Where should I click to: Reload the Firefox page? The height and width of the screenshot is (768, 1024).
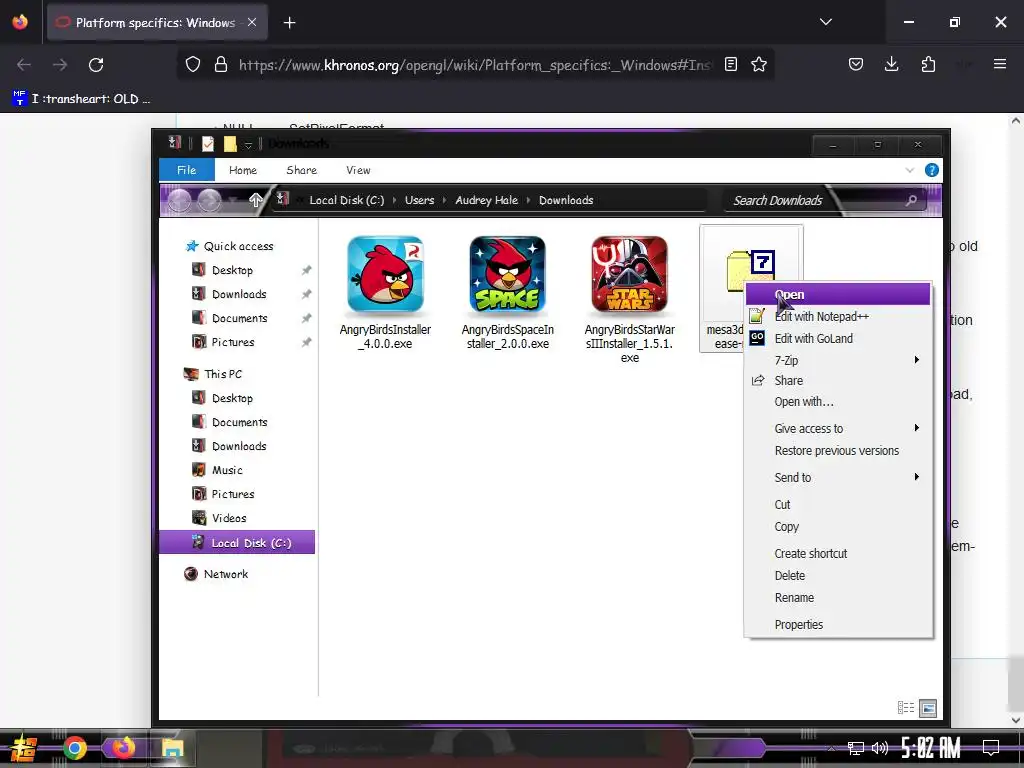(x=96, y=65)
